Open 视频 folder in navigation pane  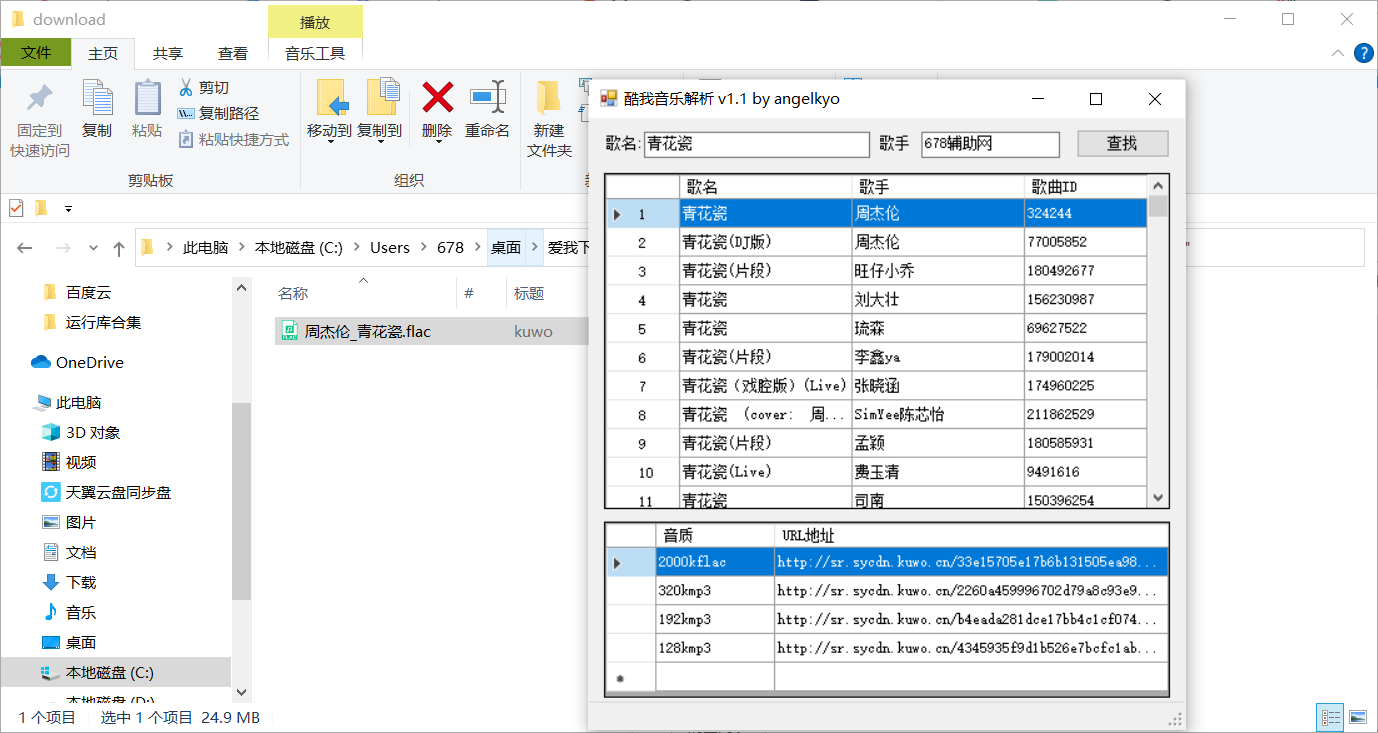coord(69,462)
